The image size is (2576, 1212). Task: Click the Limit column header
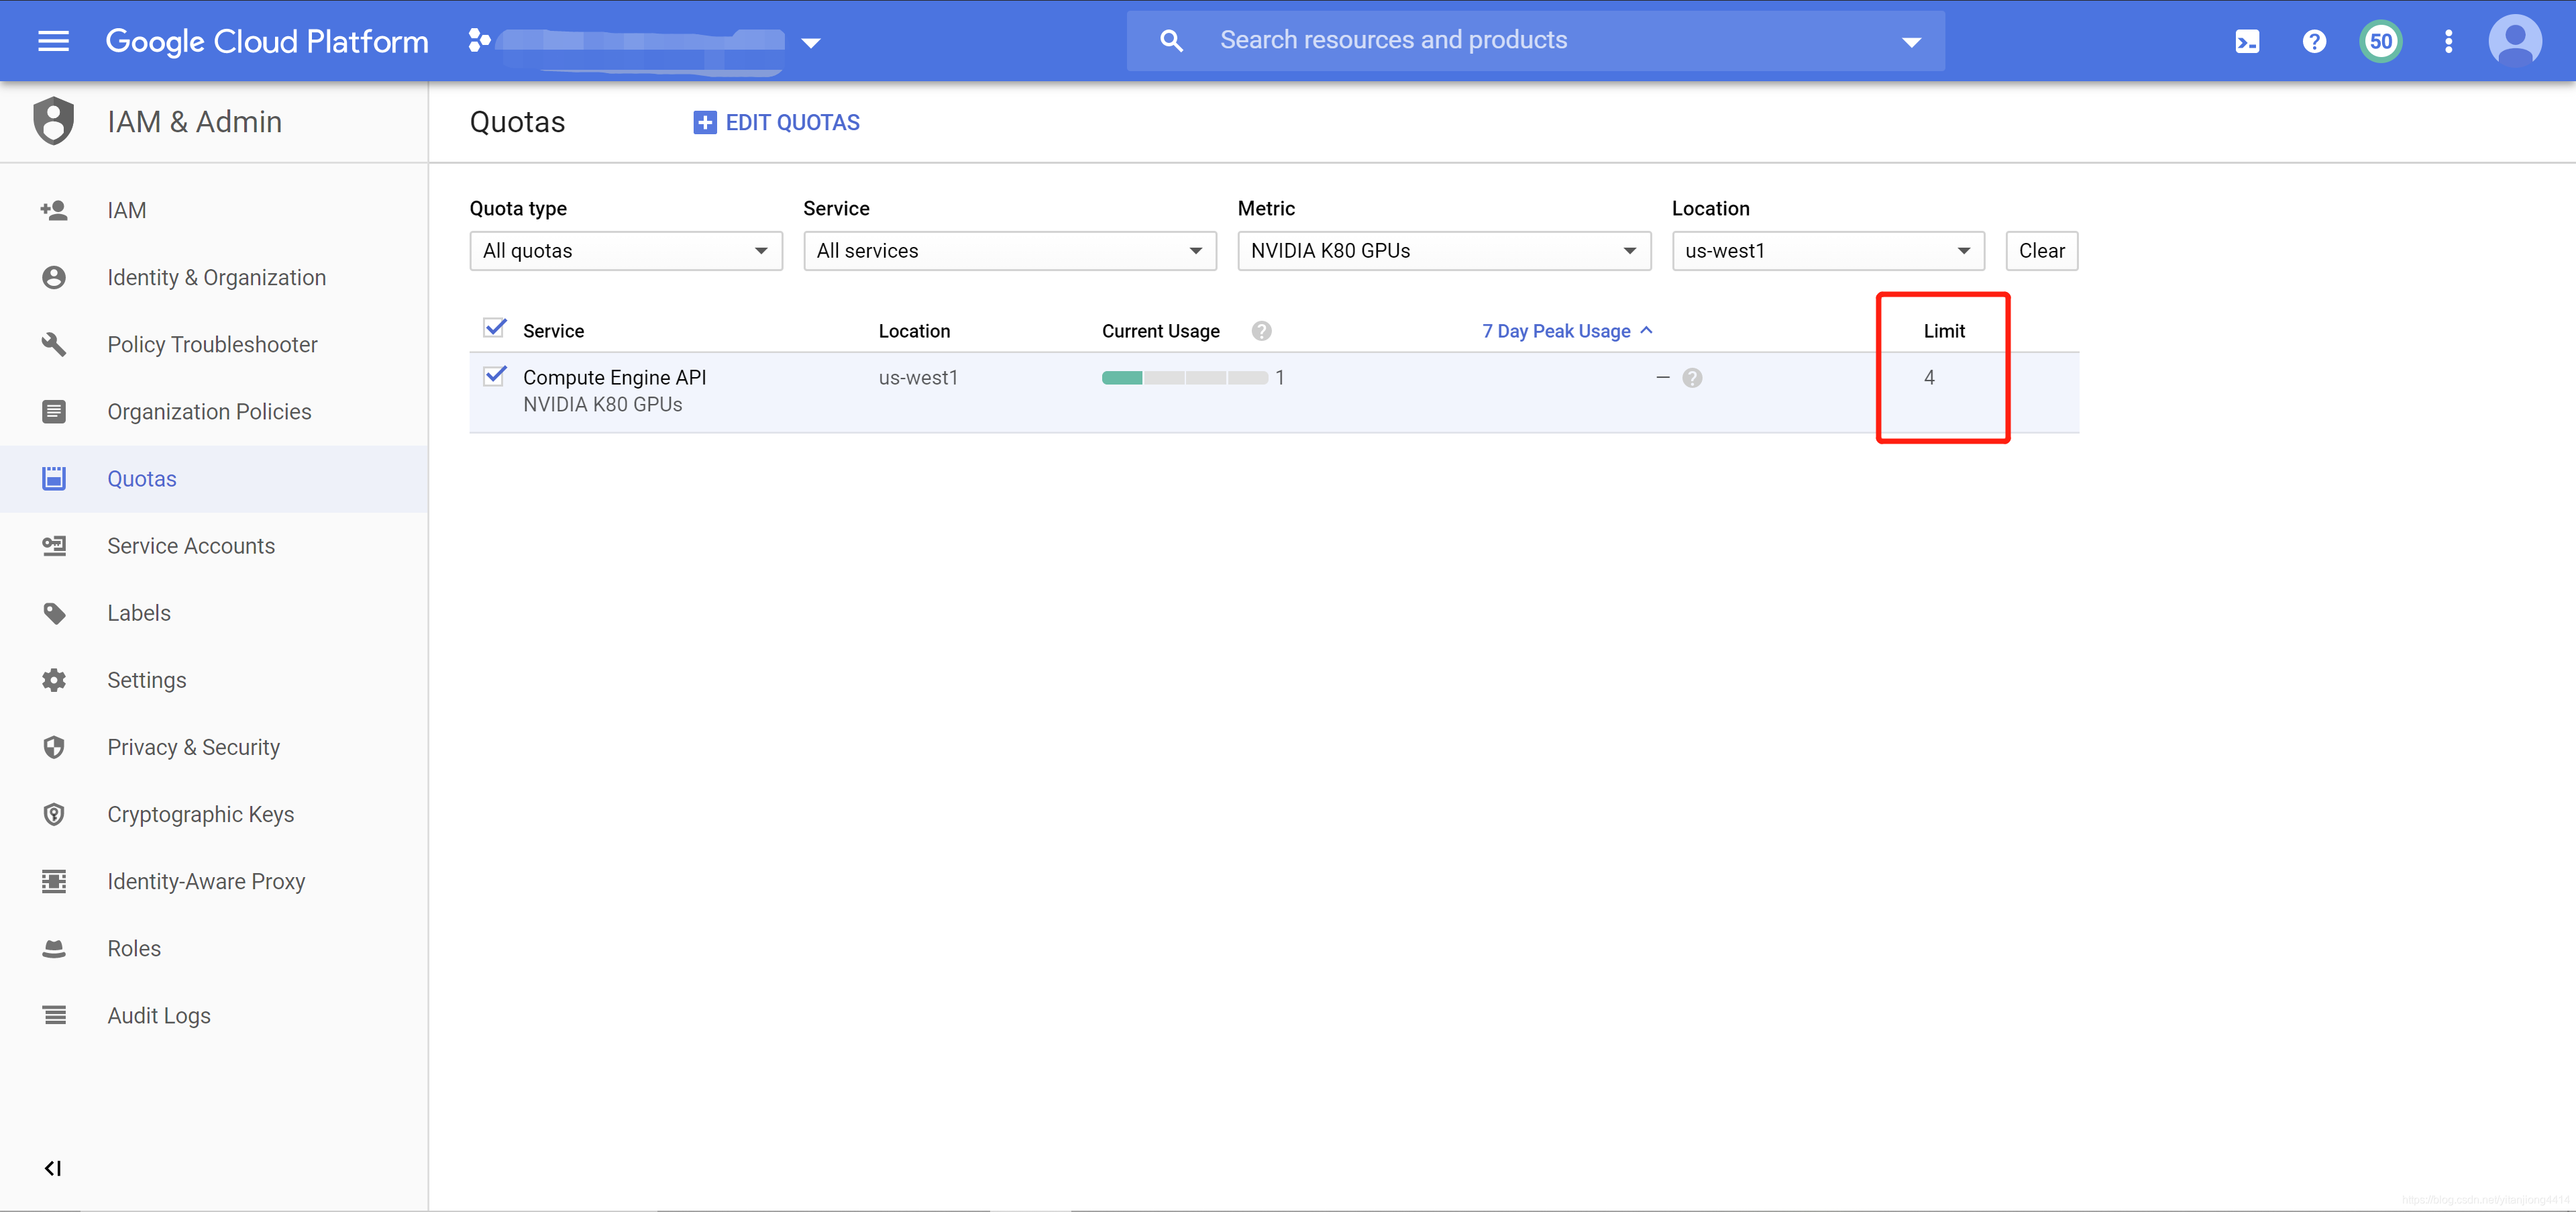point(1943,331)
